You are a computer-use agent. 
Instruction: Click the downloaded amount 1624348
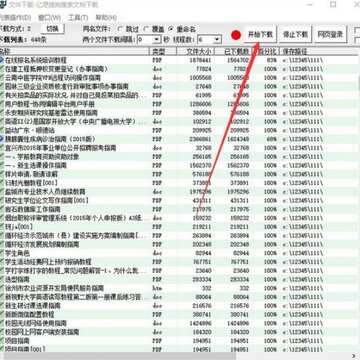(238, 139)
